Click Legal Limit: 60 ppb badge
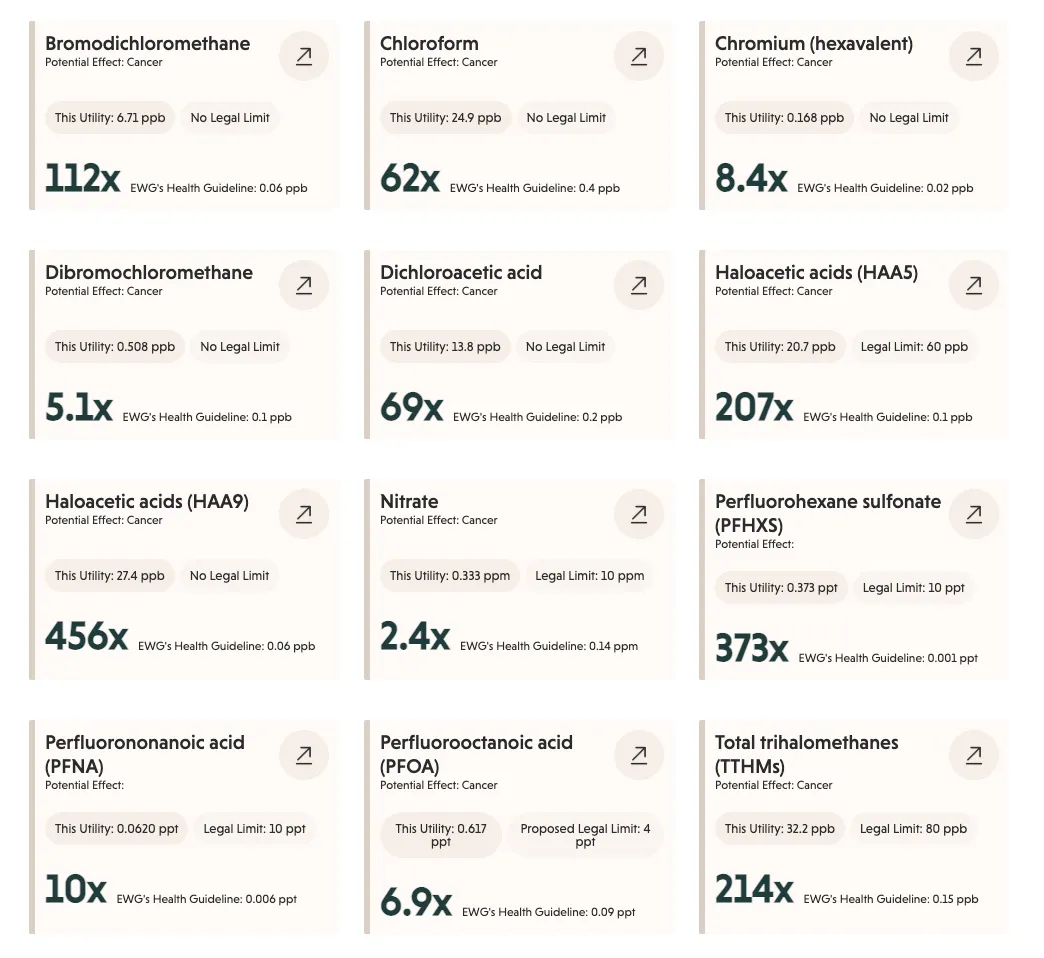The image size is (1044, 958). tap(914, 347)
